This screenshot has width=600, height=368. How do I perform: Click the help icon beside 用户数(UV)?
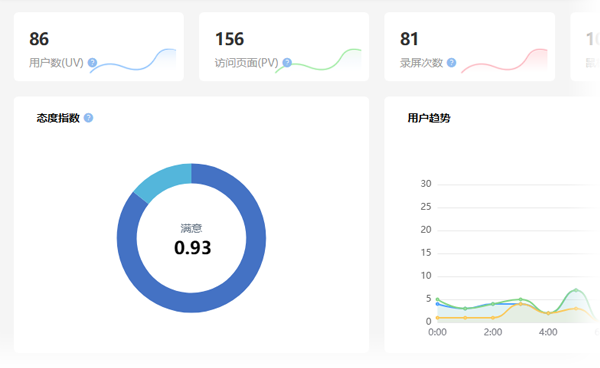(x=92, y=63)
